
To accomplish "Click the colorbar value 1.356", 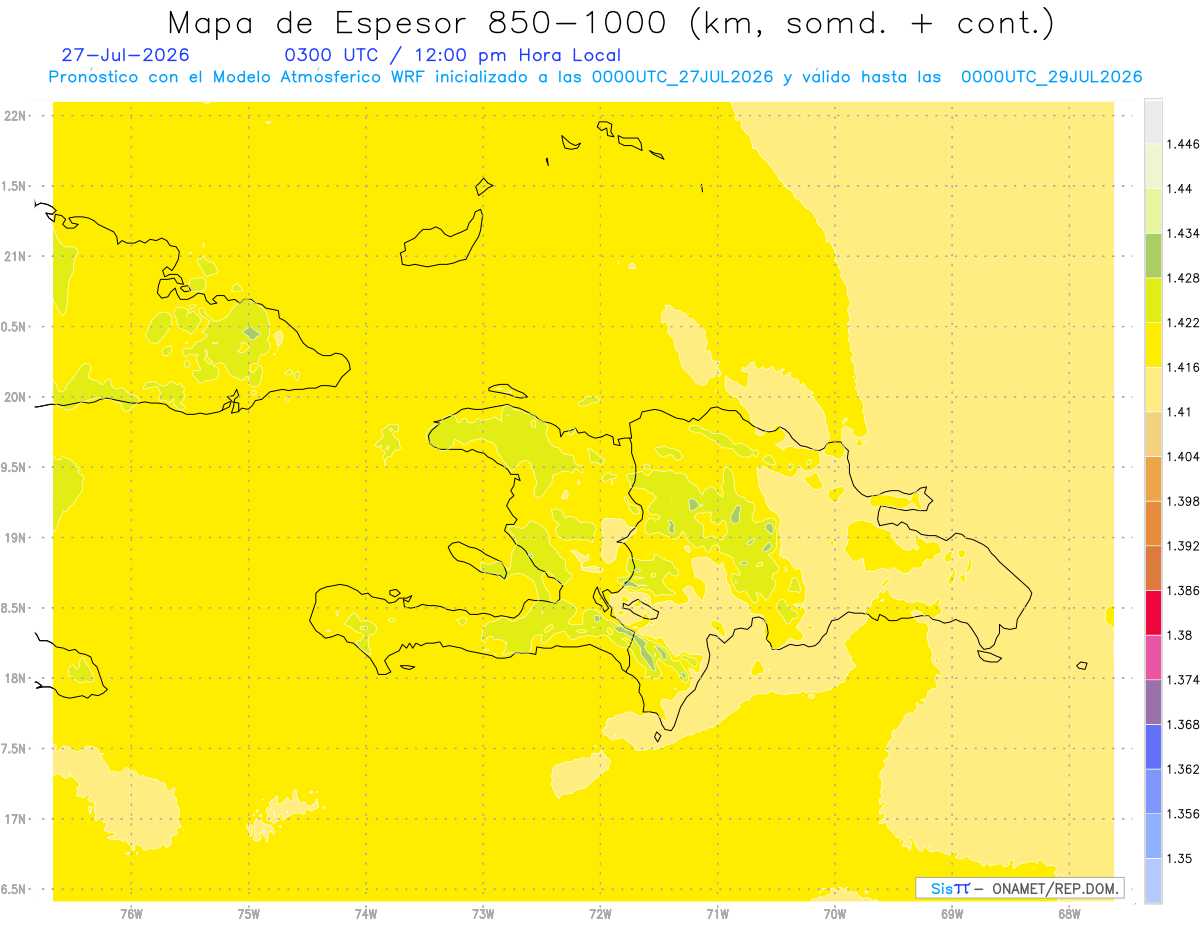I will pyautogui.click(x=1183, y=814).
